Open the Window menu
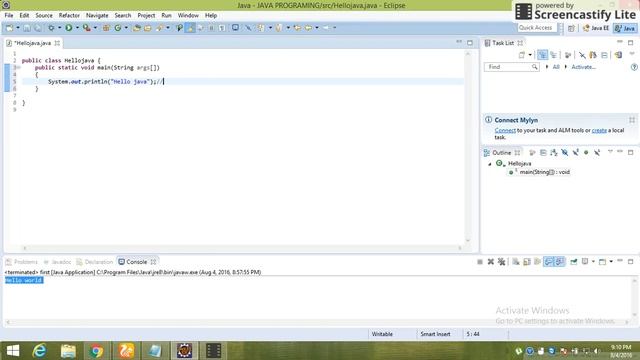The image size is (640, 360). tap(188, 16)
